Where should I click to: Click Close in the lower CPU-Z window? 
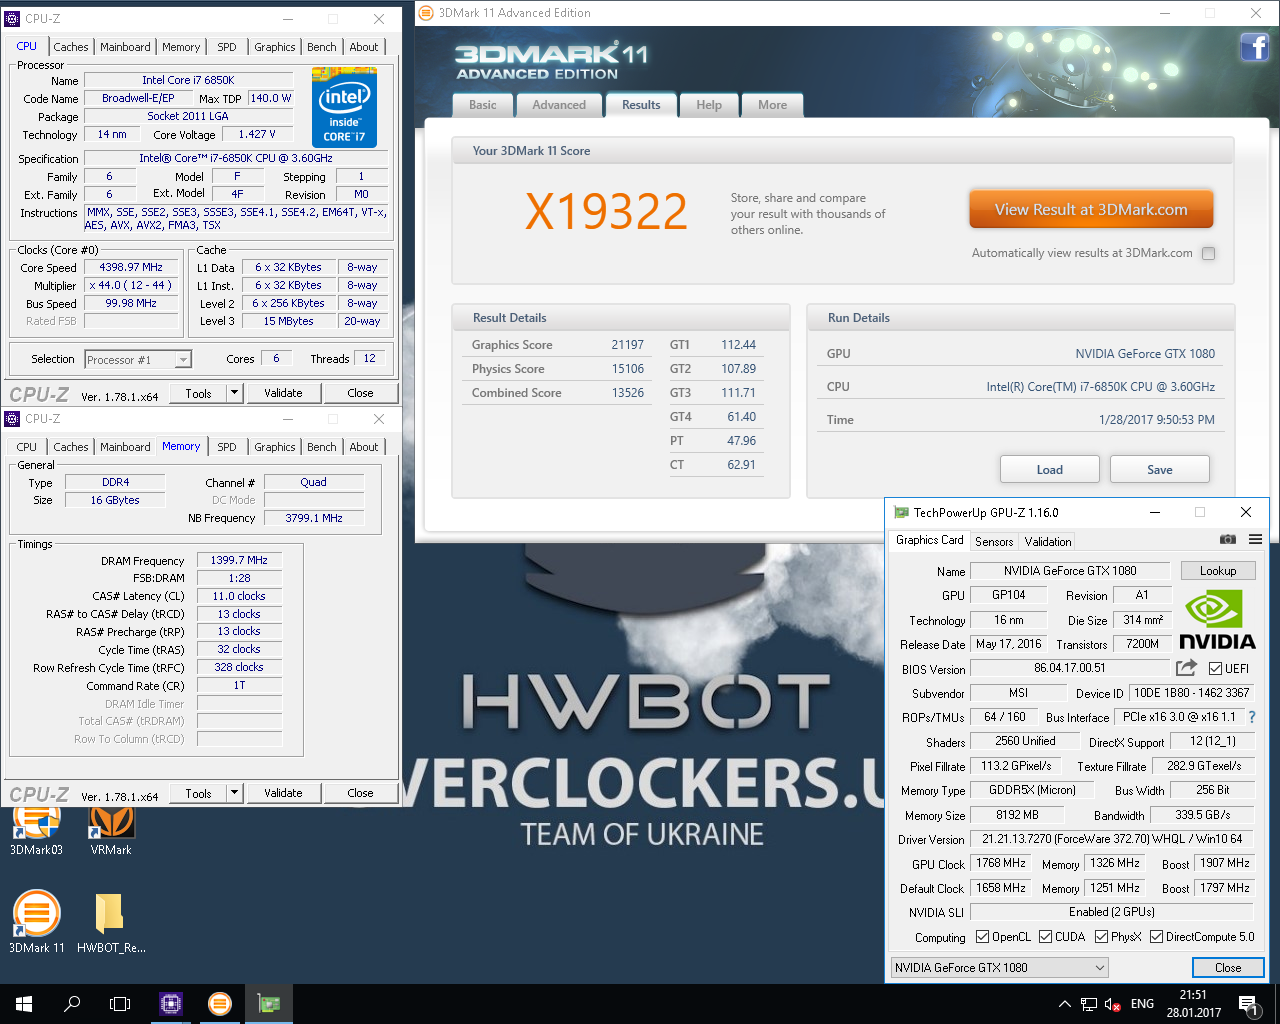pos(360,793)
